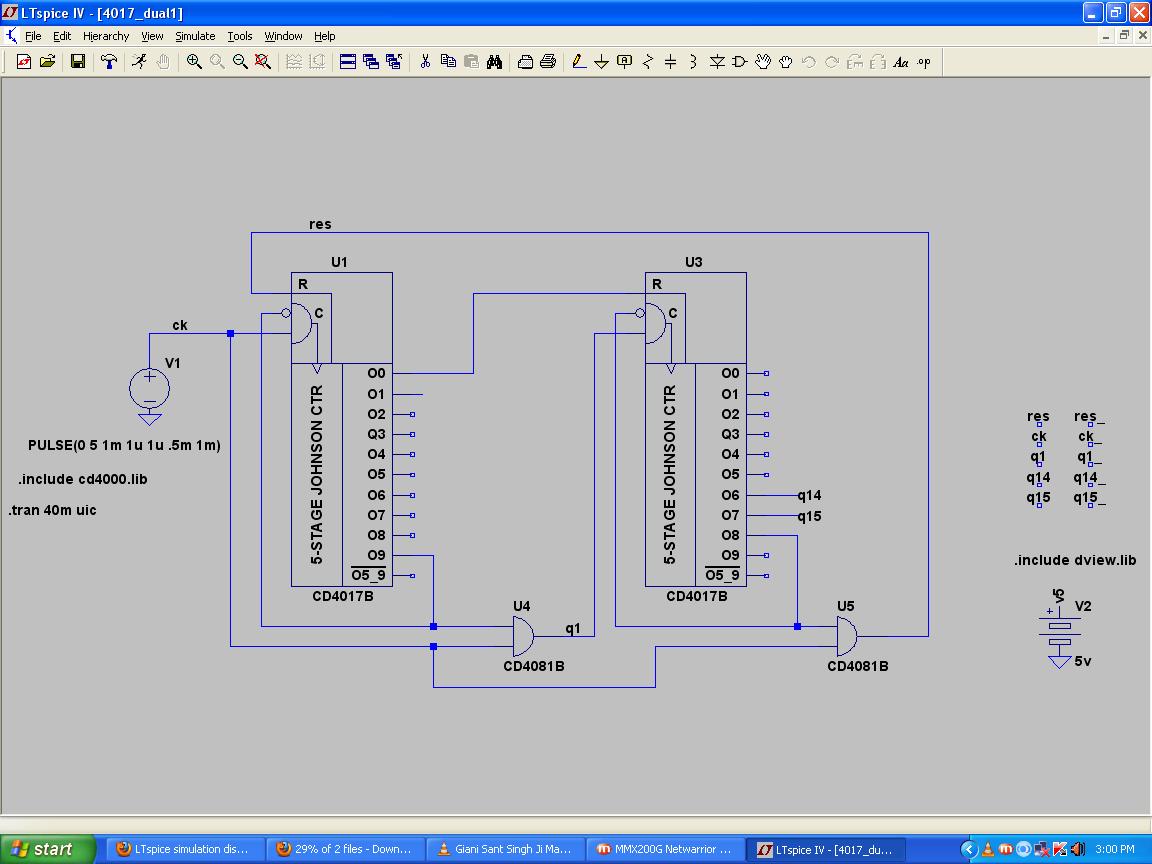Click the LTspice document icon in menu bar
1152x864 pixels.
coord(11,35)
